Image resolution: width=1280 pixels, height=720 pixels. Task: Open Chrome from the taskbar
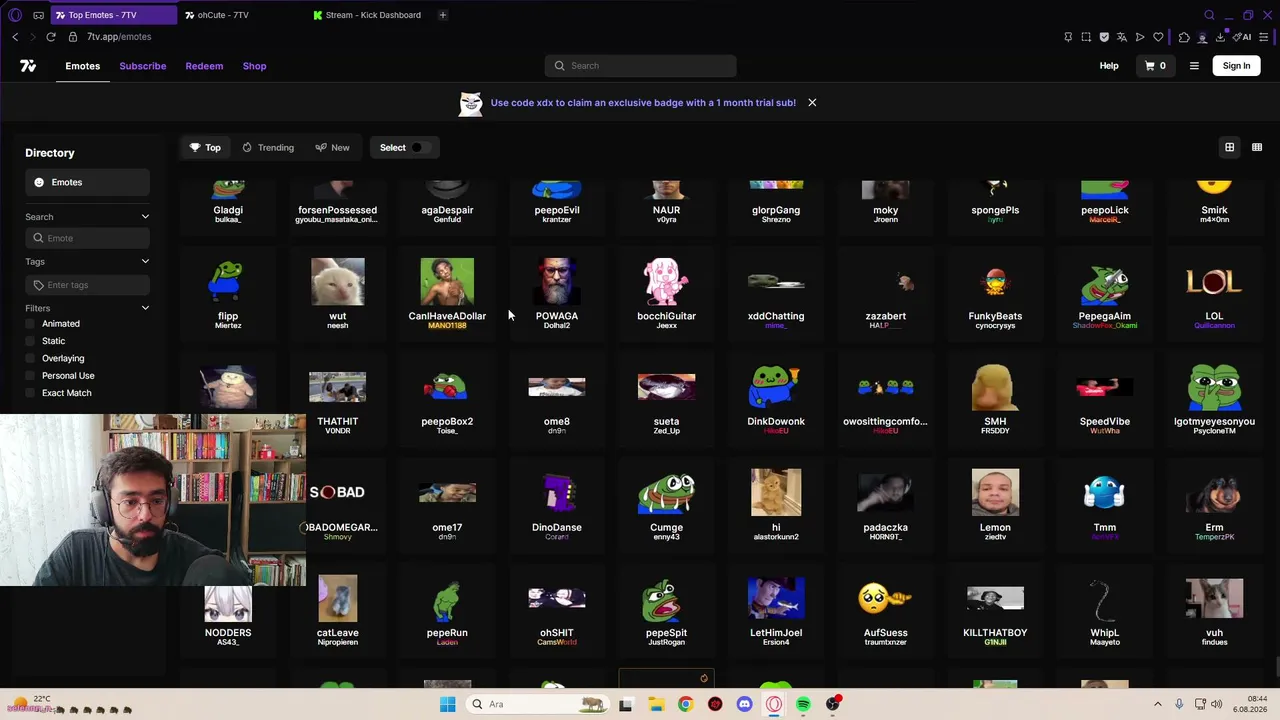685,704
